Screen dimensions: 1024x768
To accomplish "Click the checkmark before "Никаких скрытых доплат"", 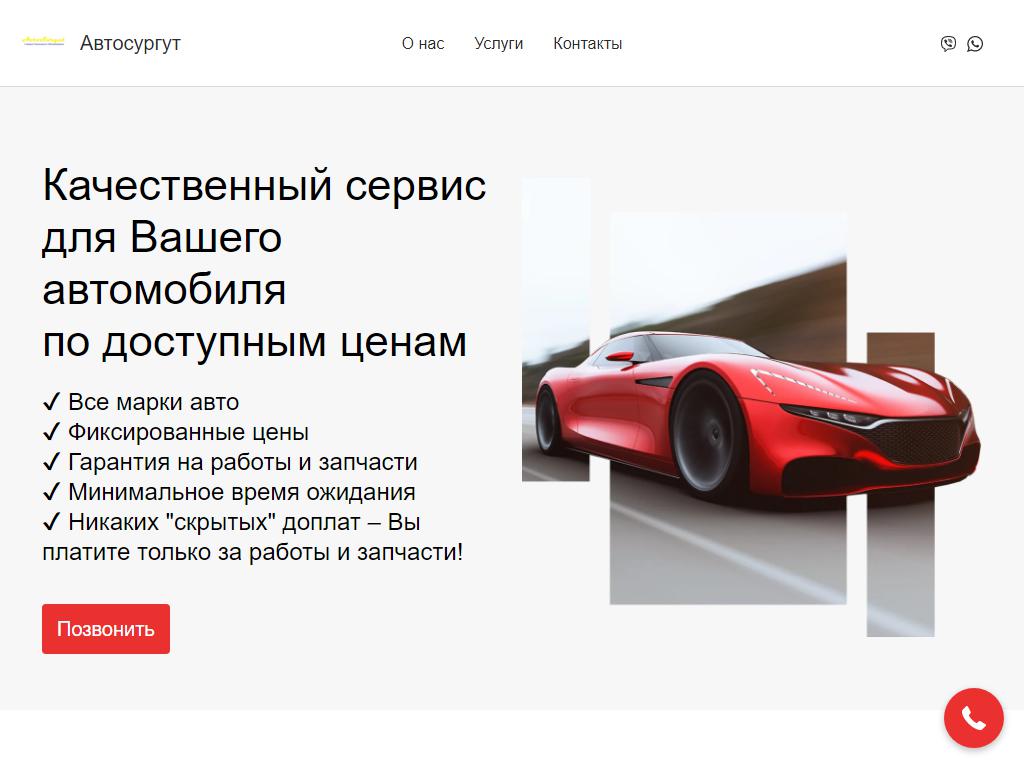I will click(52, 522).
